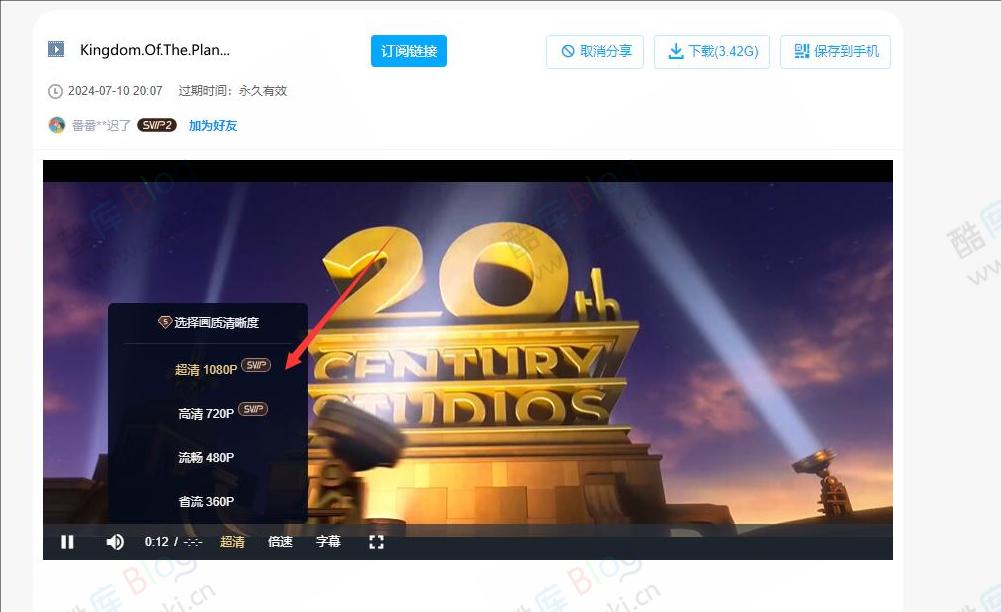Click the SVIP badge next to 1080P
Viewport: 1001px width, 612px height.
tap(256, 366)
